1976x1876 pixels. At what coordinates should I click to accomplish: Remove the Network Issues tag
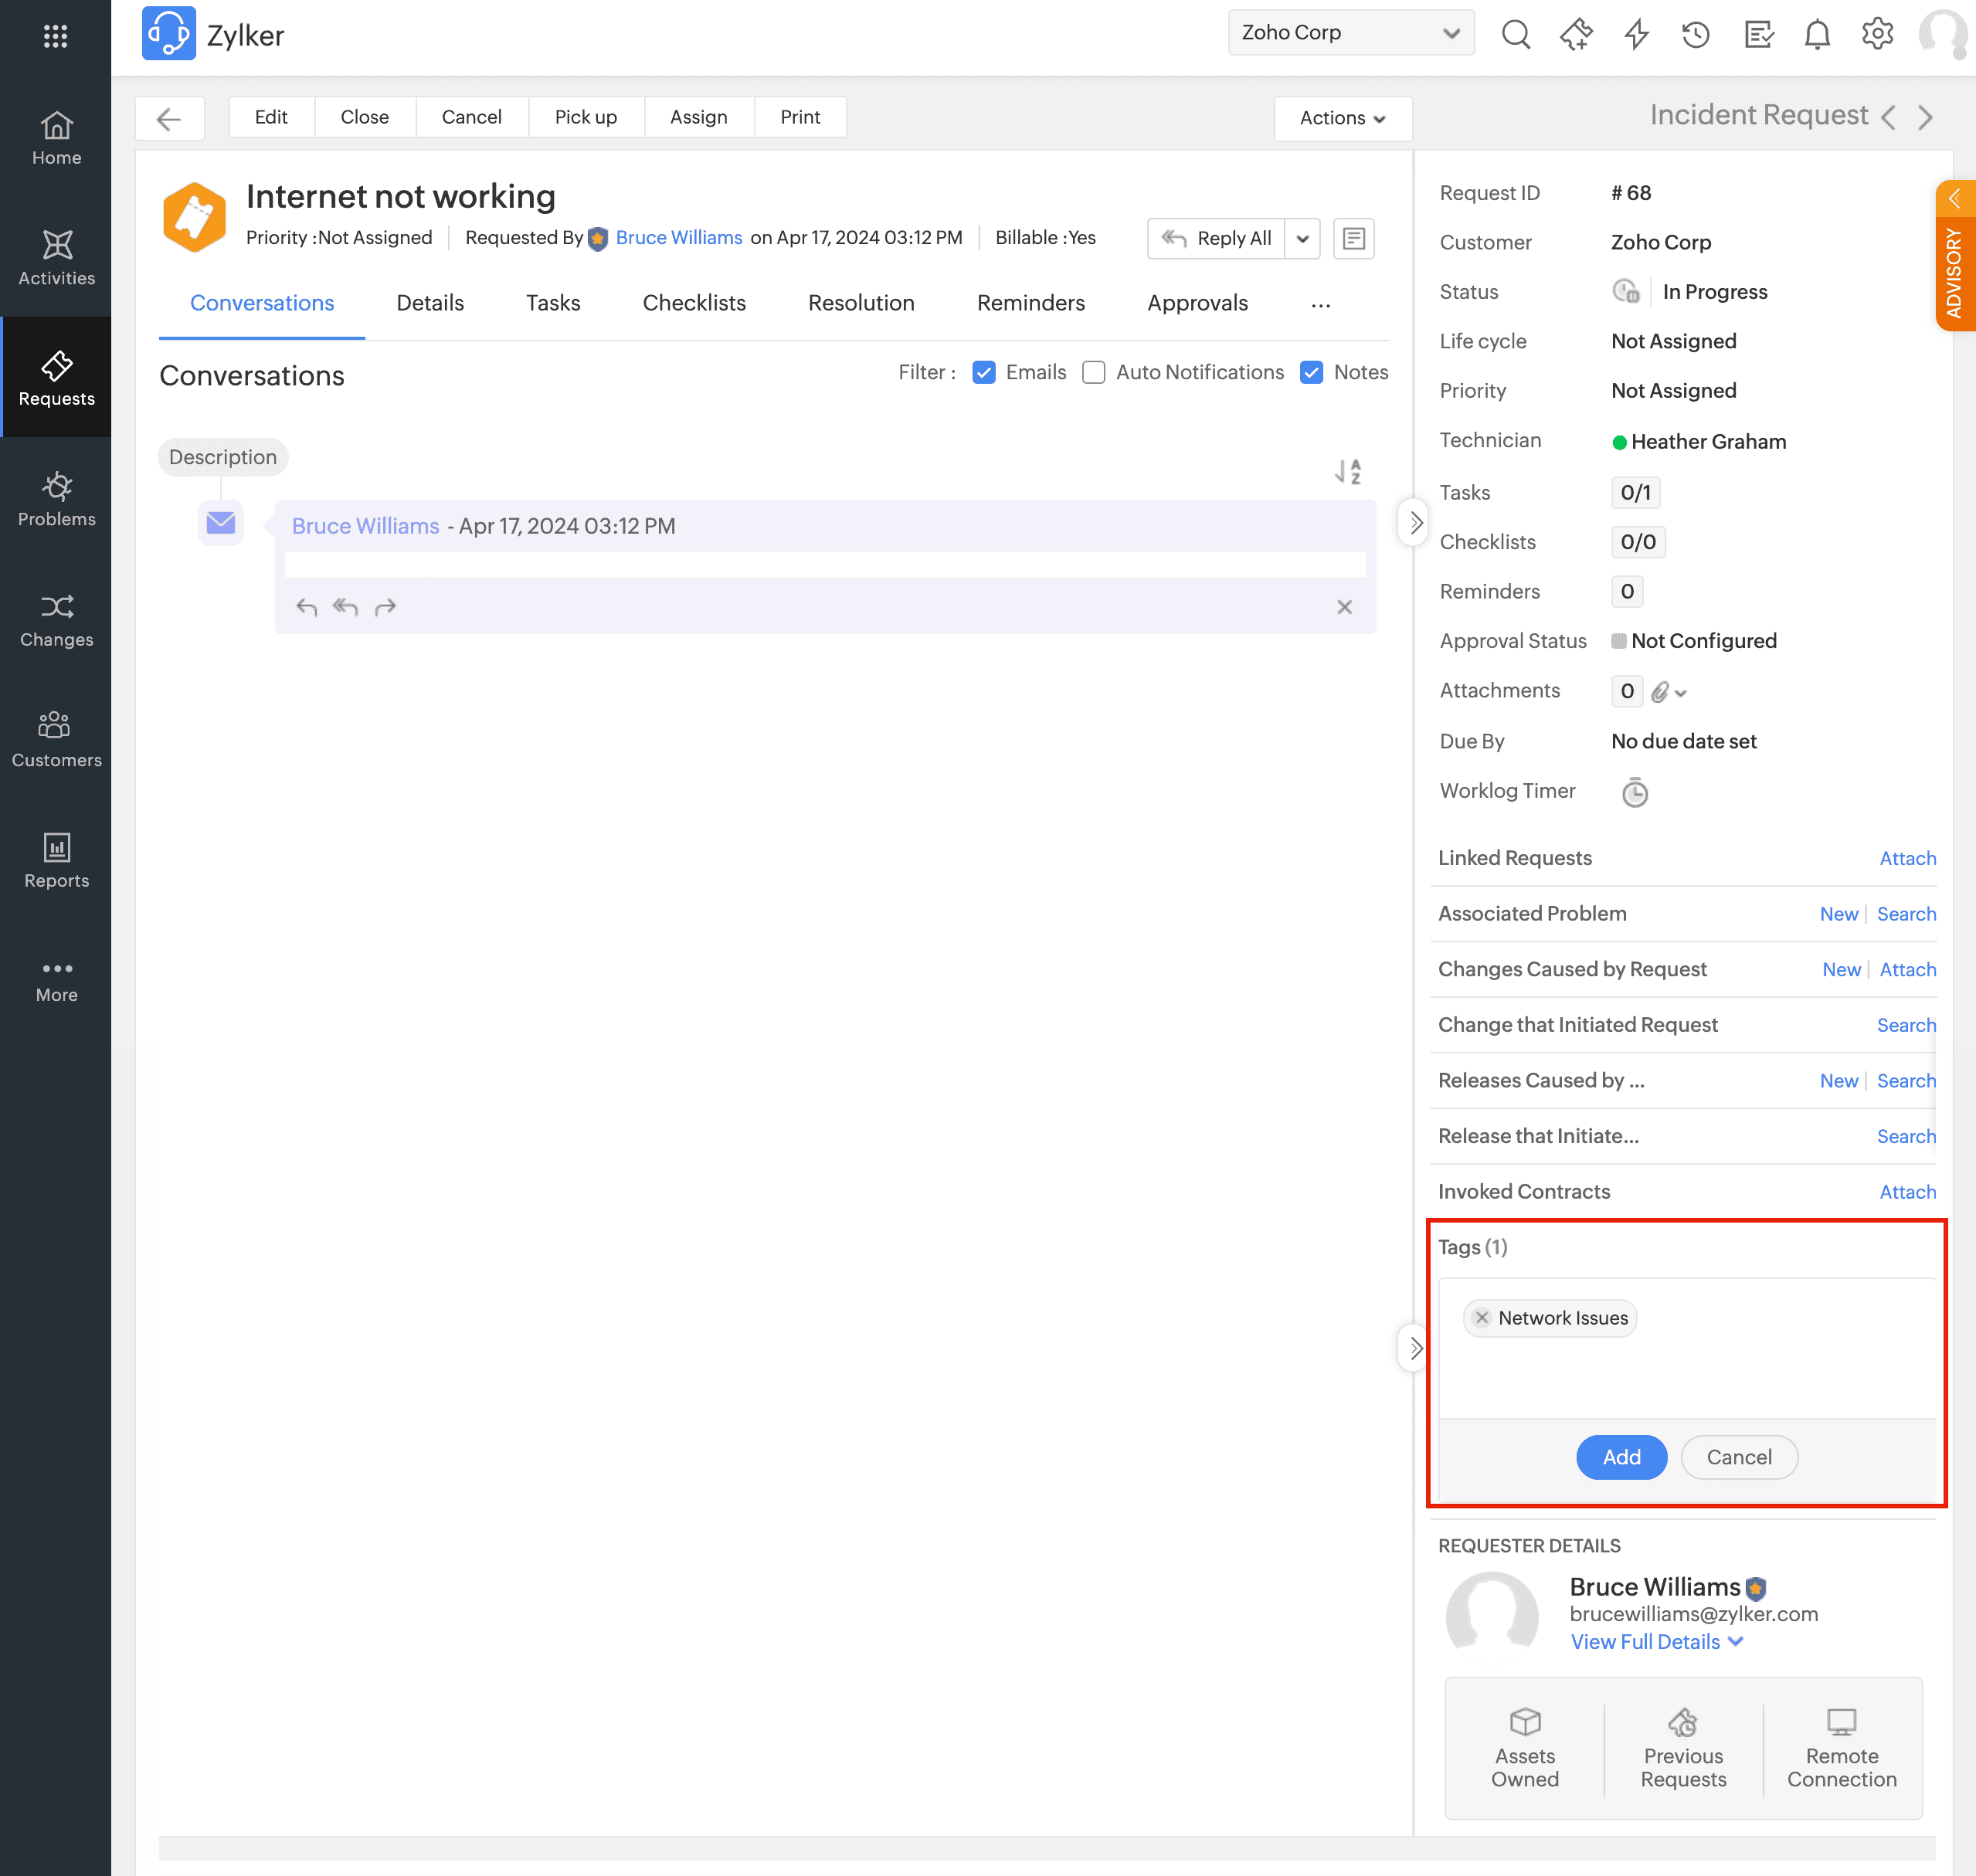tap(1482, 1317)
